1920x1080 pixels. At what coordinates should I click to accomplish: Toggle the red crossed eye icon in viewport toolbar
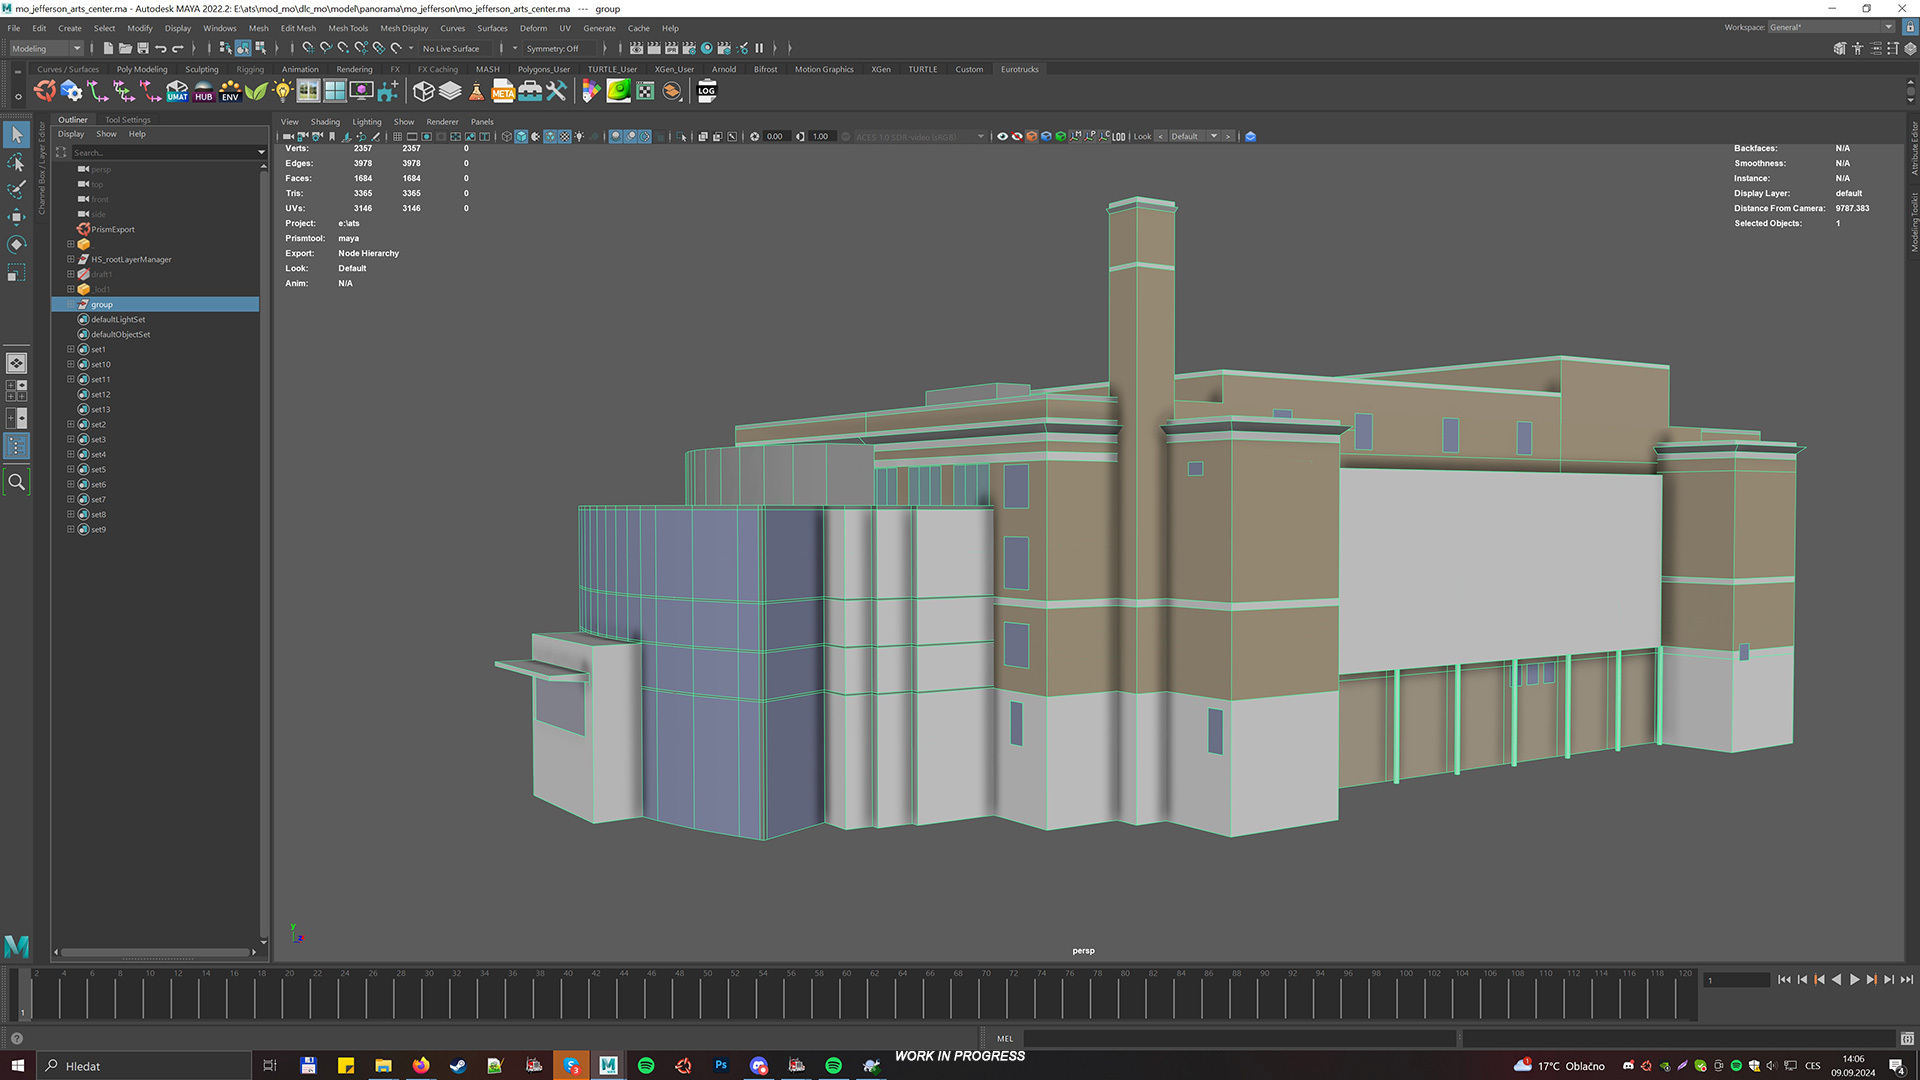[x=1017, y=137]
